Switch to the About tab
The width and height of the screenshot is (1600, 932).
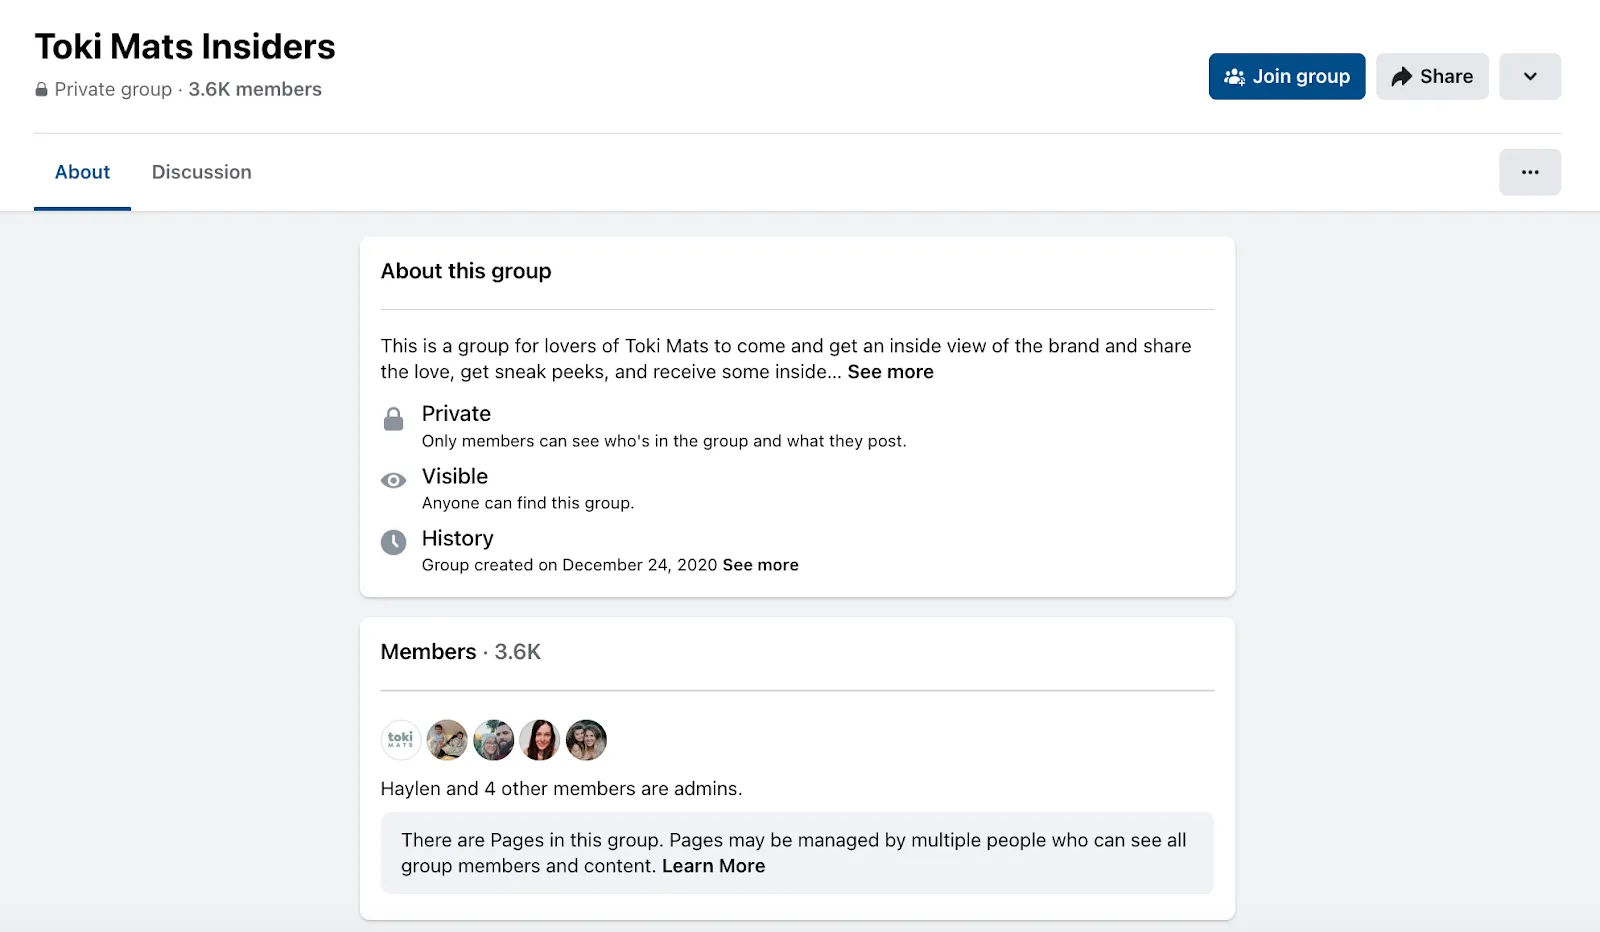pyautogui.click(x=82, y=172)
